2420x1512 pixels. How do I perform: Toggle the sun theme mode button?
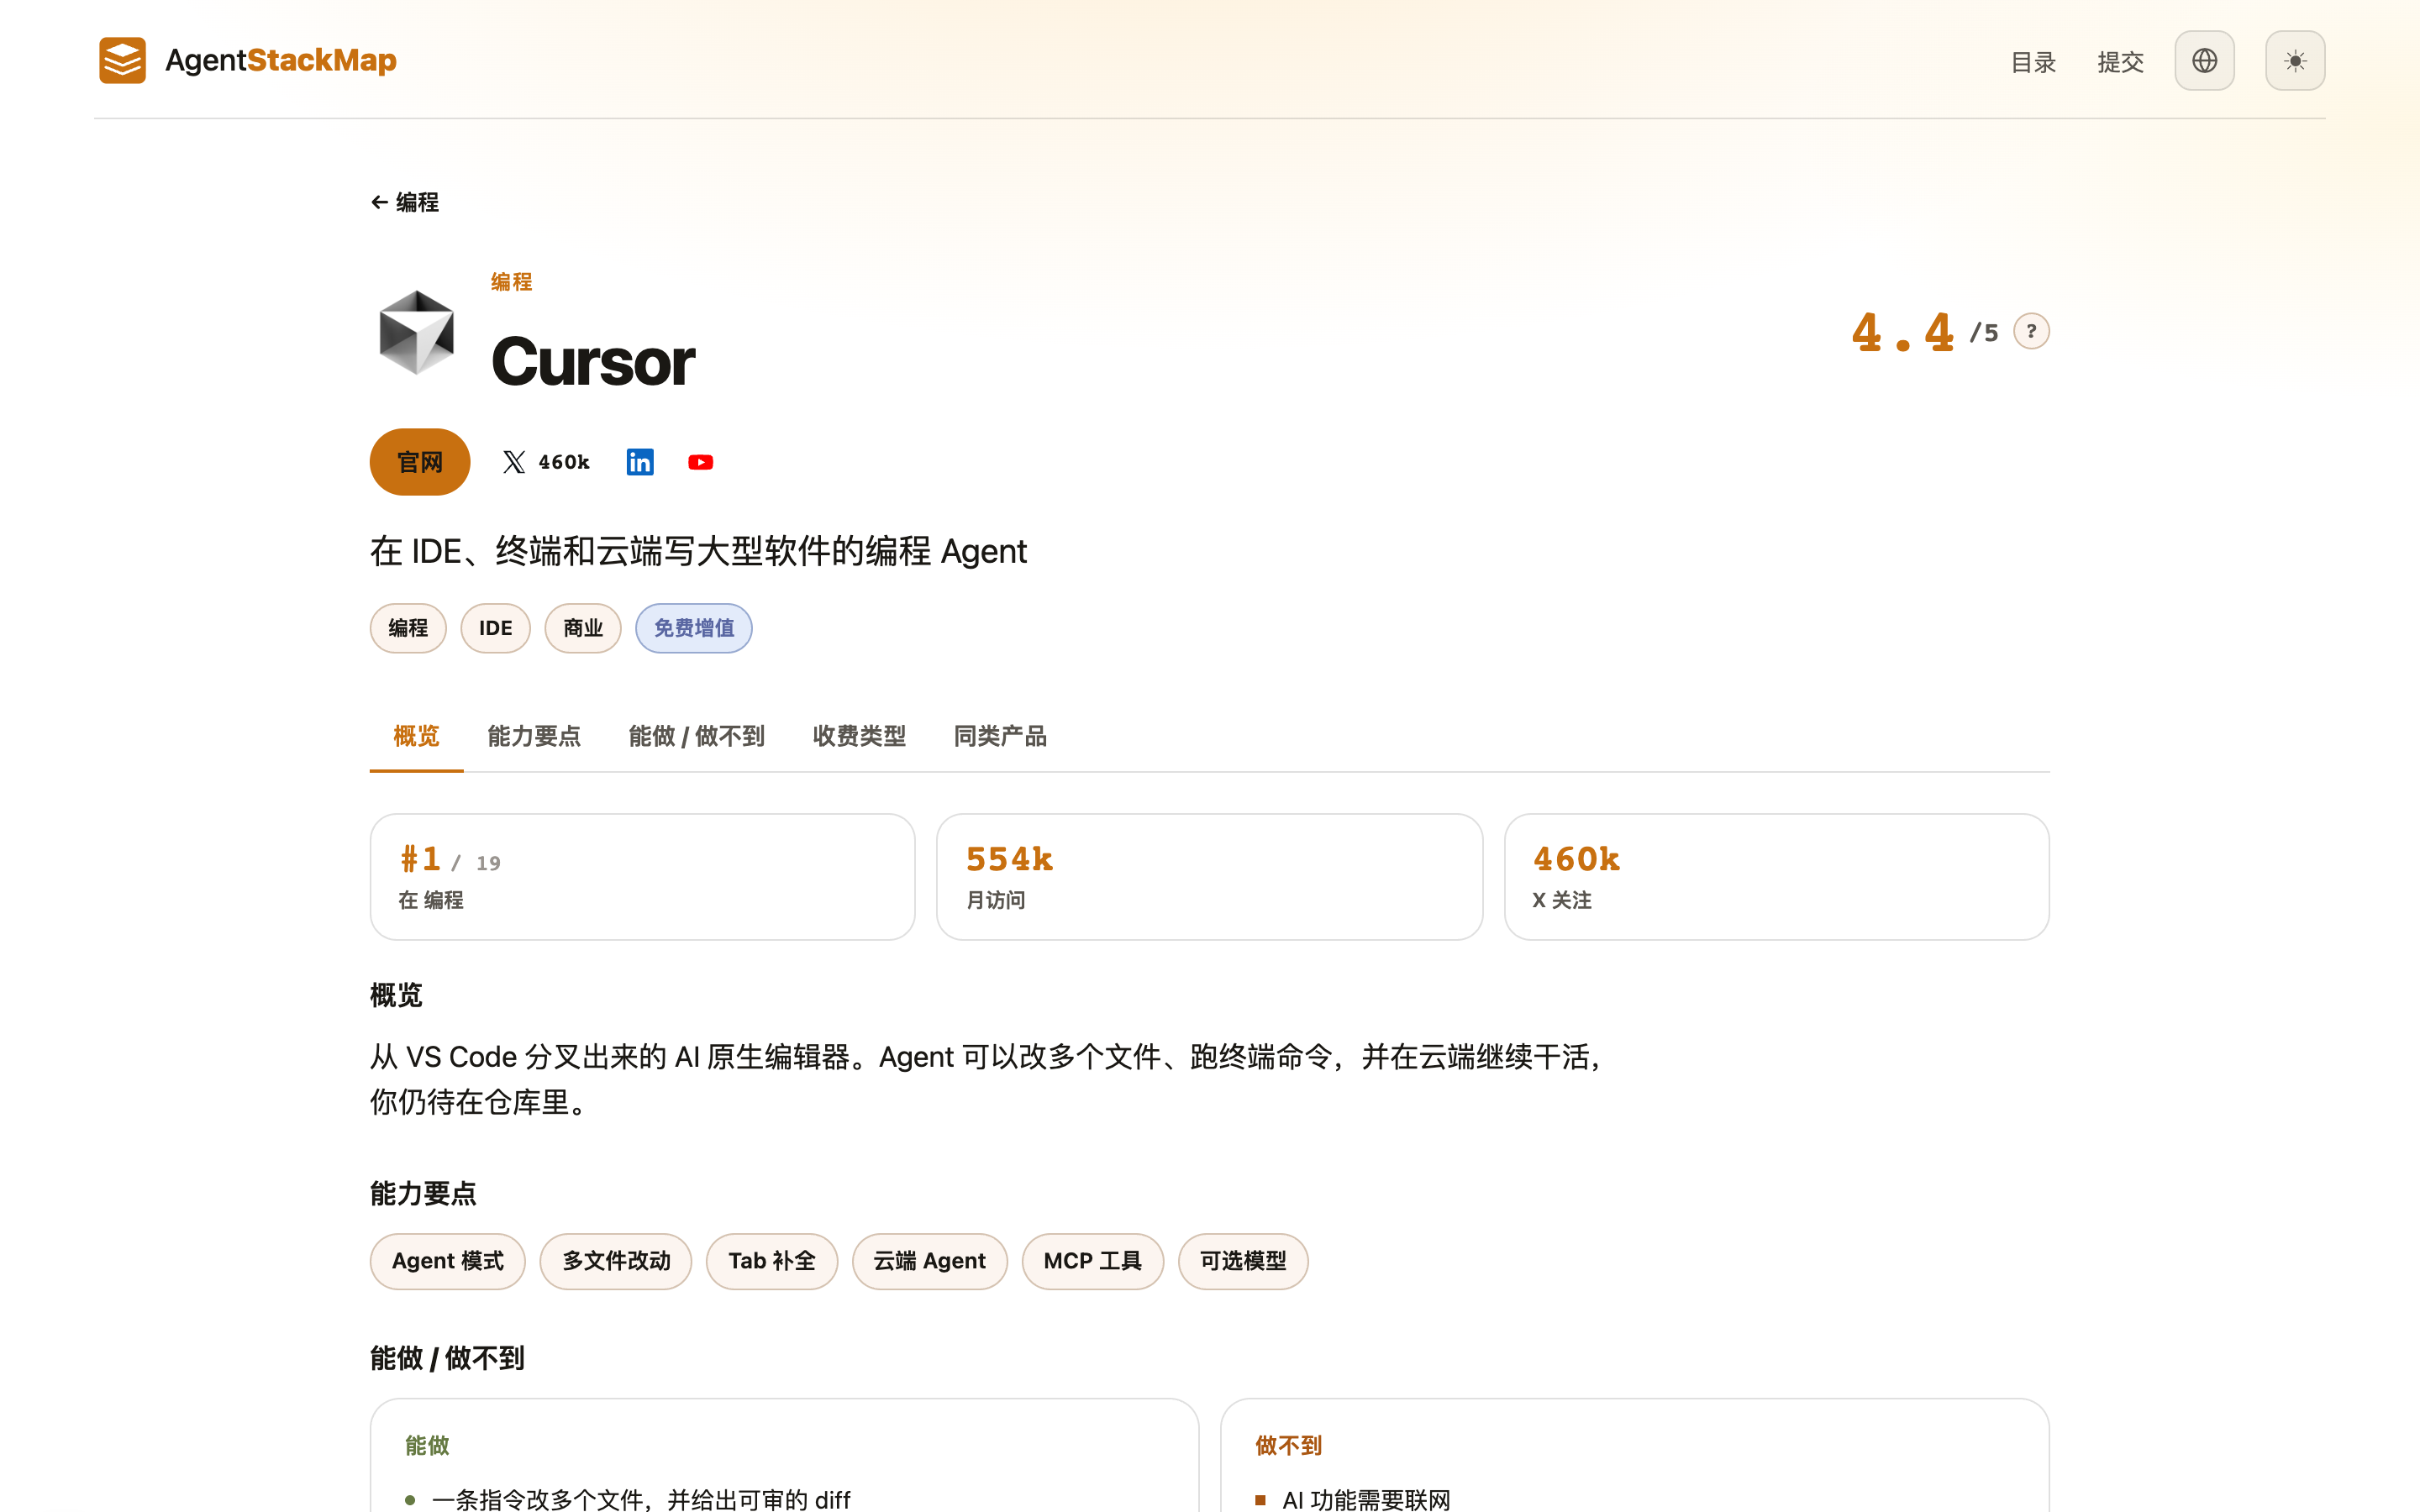pos(2295,61)
